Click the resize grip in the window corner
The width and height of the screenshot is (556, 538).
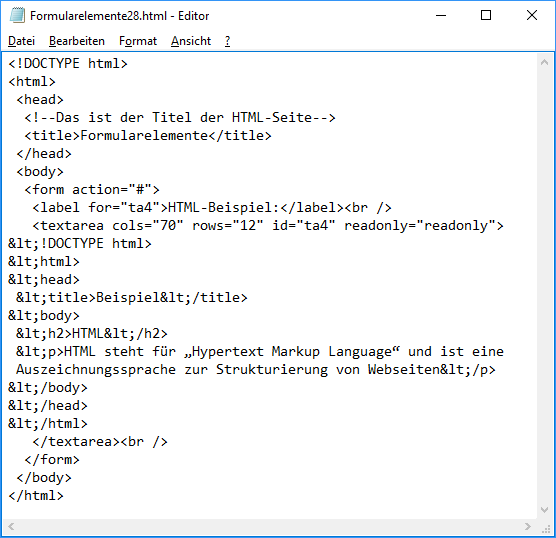[x=545, y=528]
